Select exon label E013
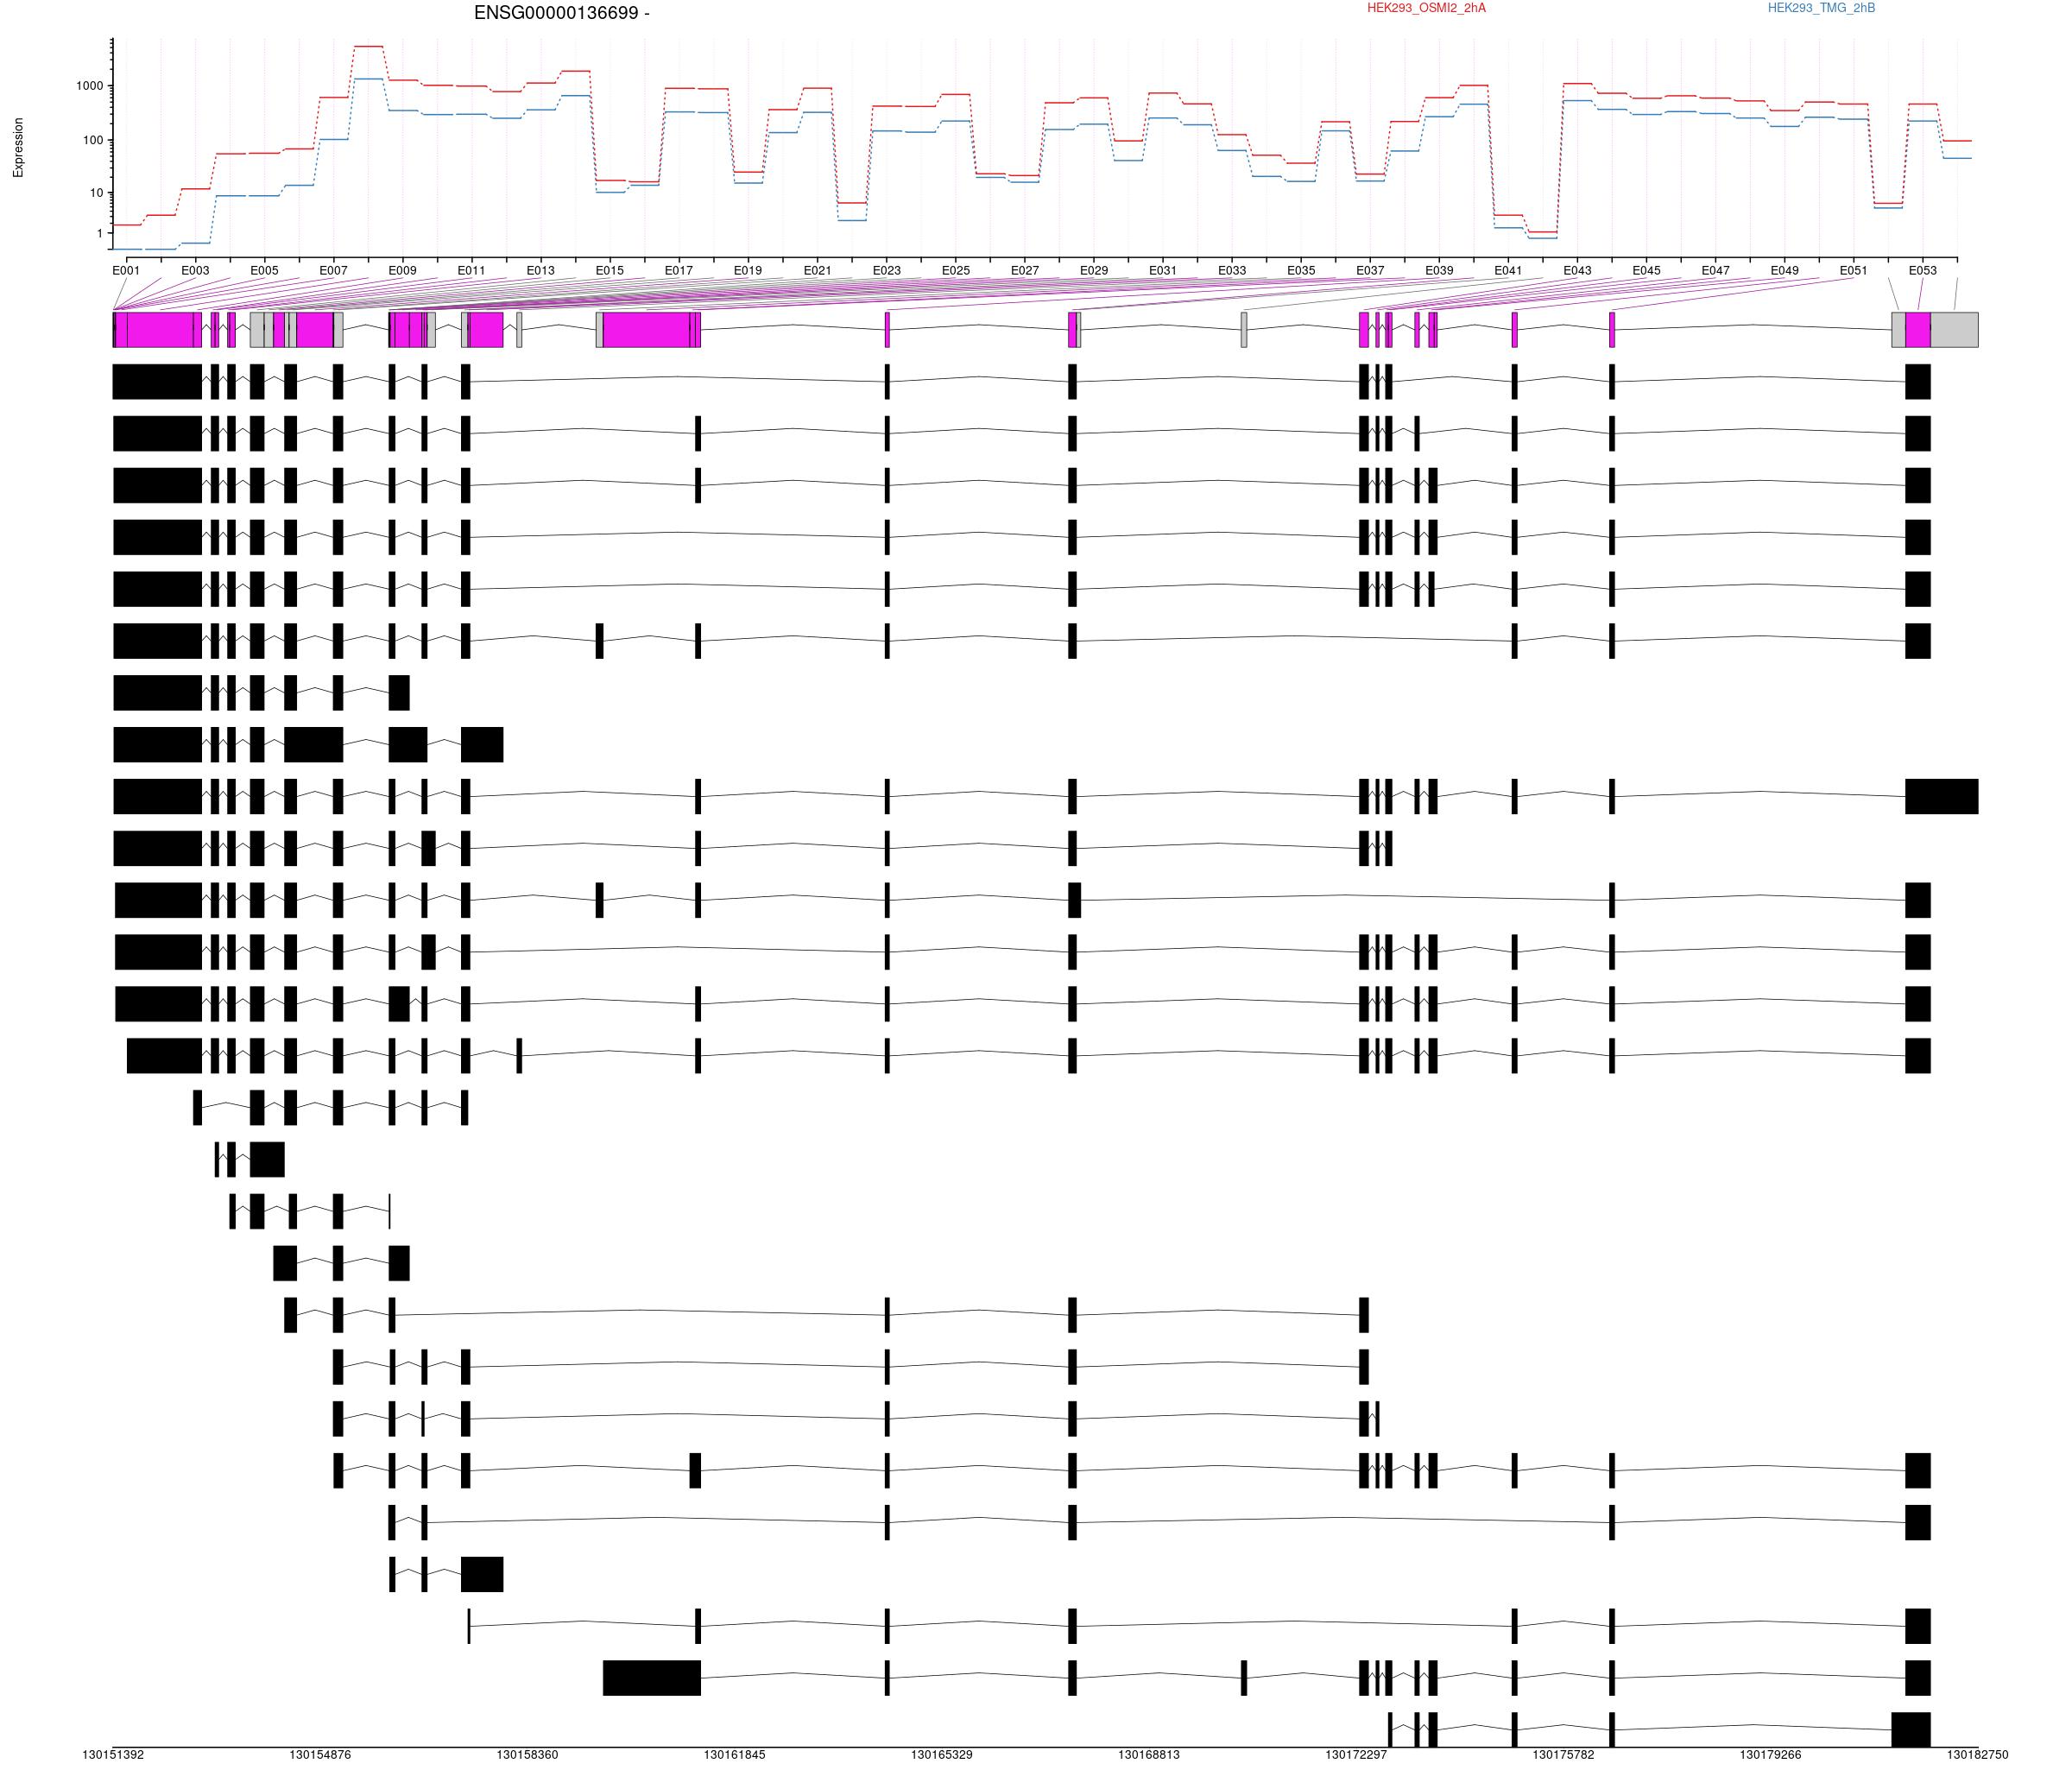The image size is (2072, 1770). [540, 270]
